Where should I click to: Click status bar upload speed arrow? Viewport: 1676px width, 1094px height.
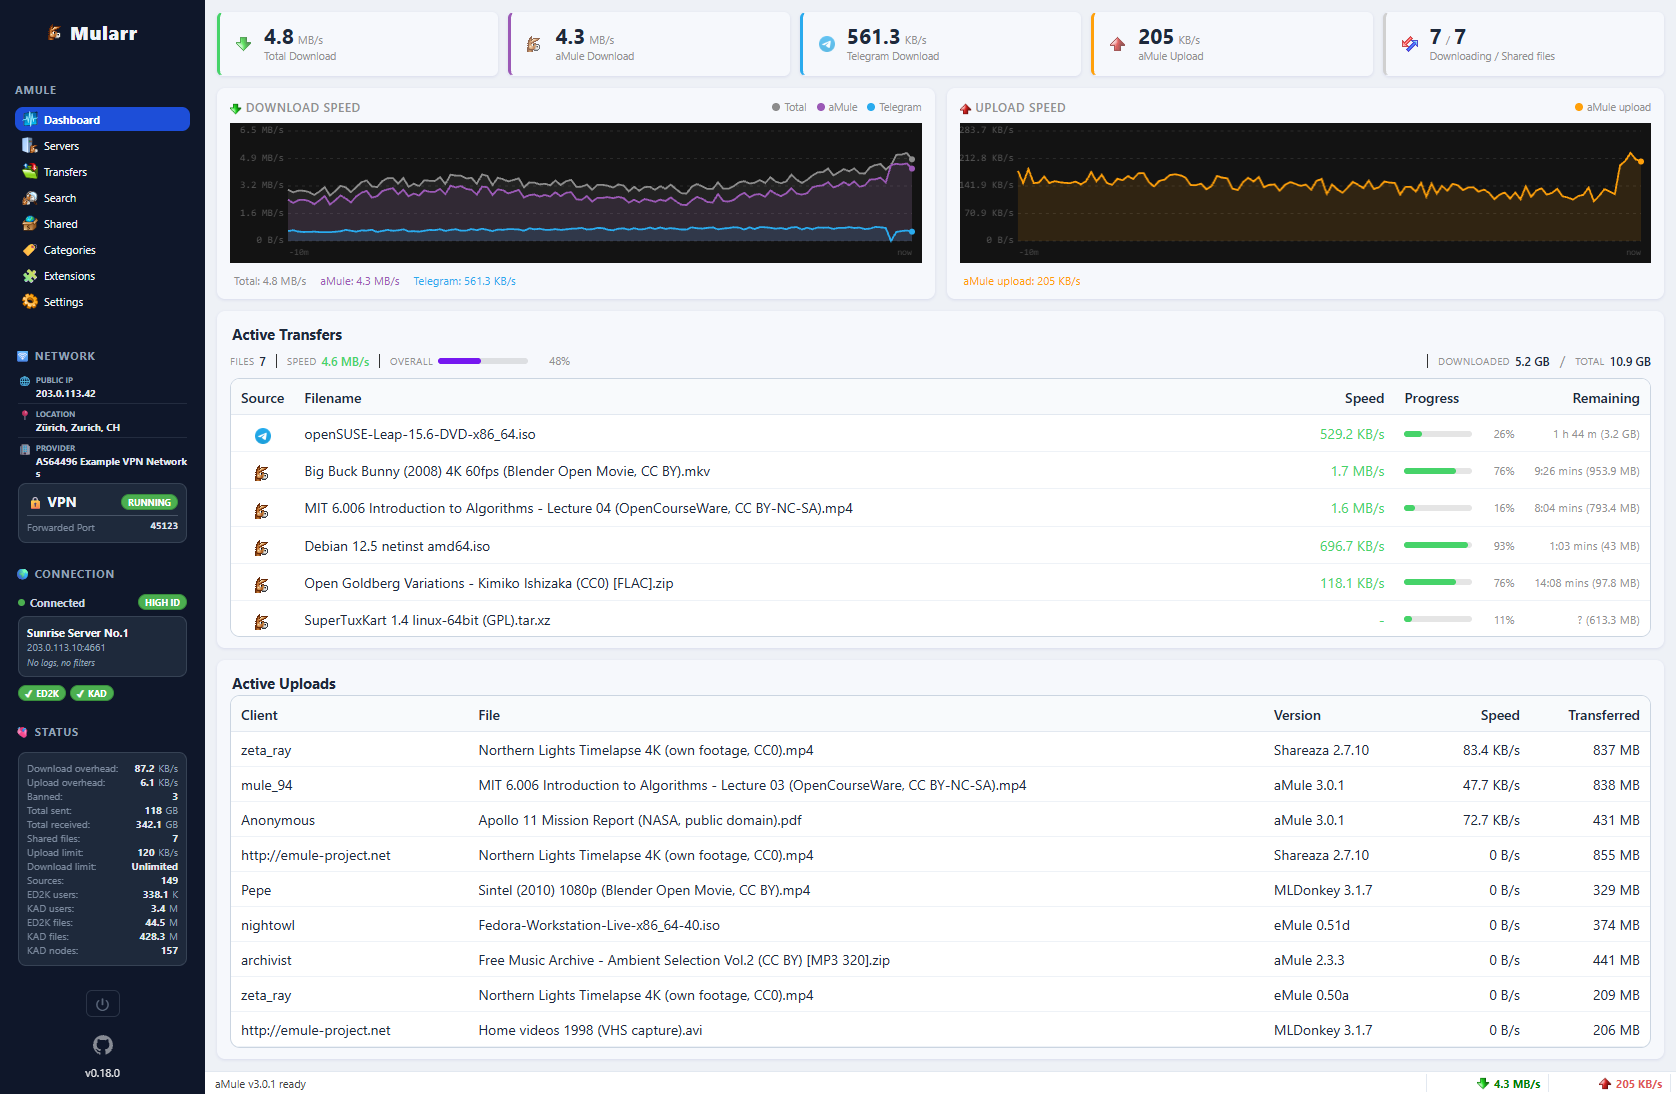pos(1605,1083)
